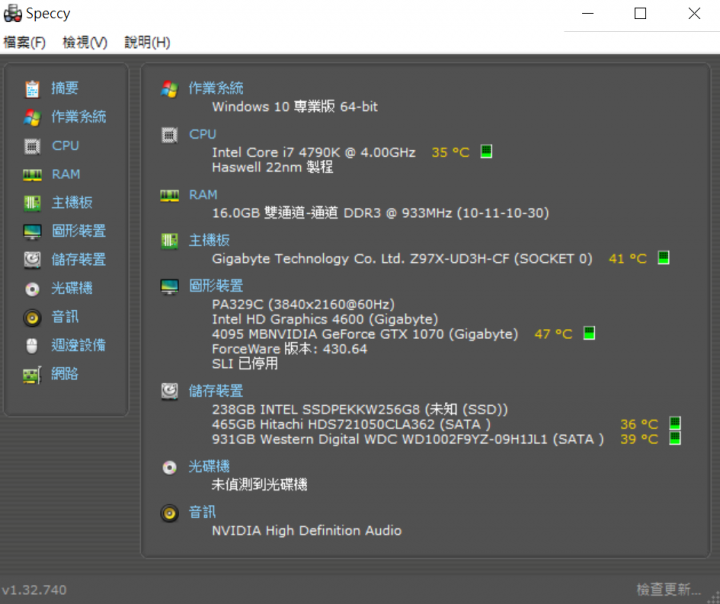This screenshot has width=720, height=604.
Task: Open the 光碟機 heading link in the summary
Action: [x=209, y=467]
